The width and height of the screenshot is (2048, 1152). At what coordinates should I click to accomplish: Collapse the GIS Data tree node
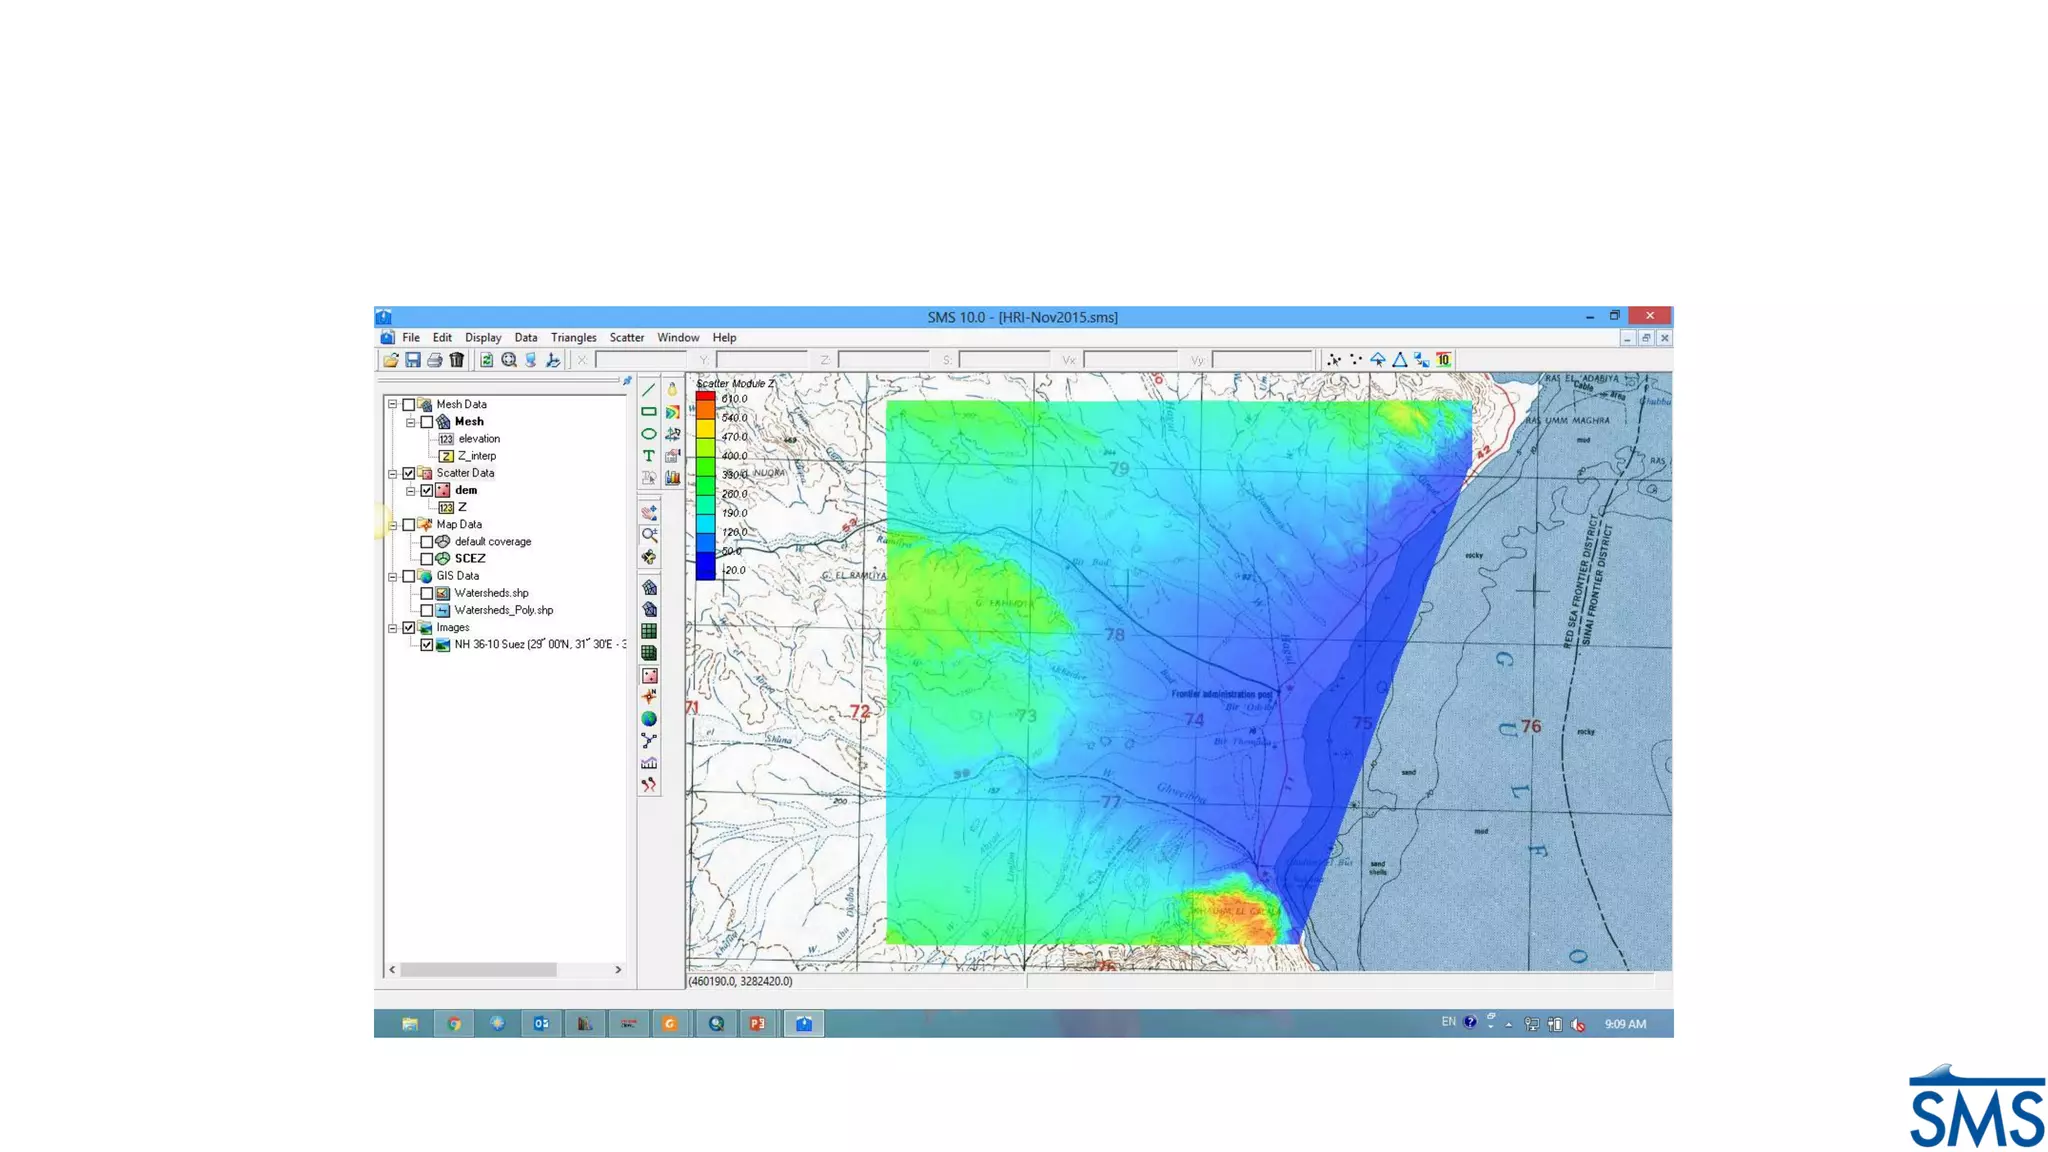pos(393,576)
